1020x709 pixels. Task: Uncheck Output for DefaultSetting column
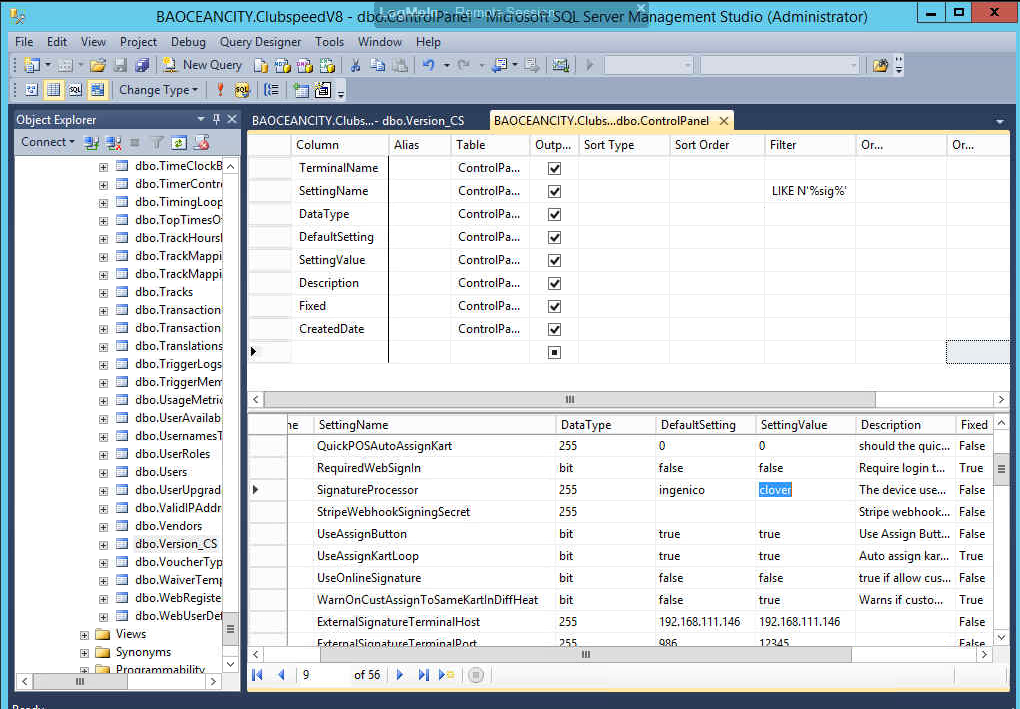[x=554, y=237]
